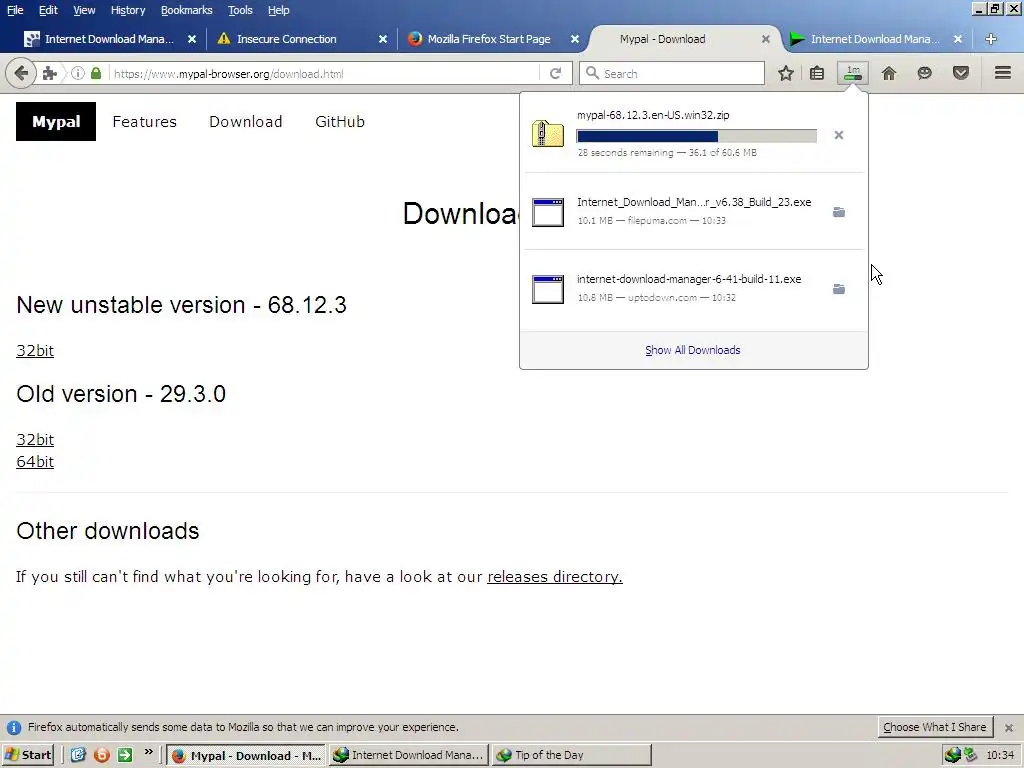Open the Download nav link
The height and width of the screenshot is (768, 1024).
[x=246, y=121]
